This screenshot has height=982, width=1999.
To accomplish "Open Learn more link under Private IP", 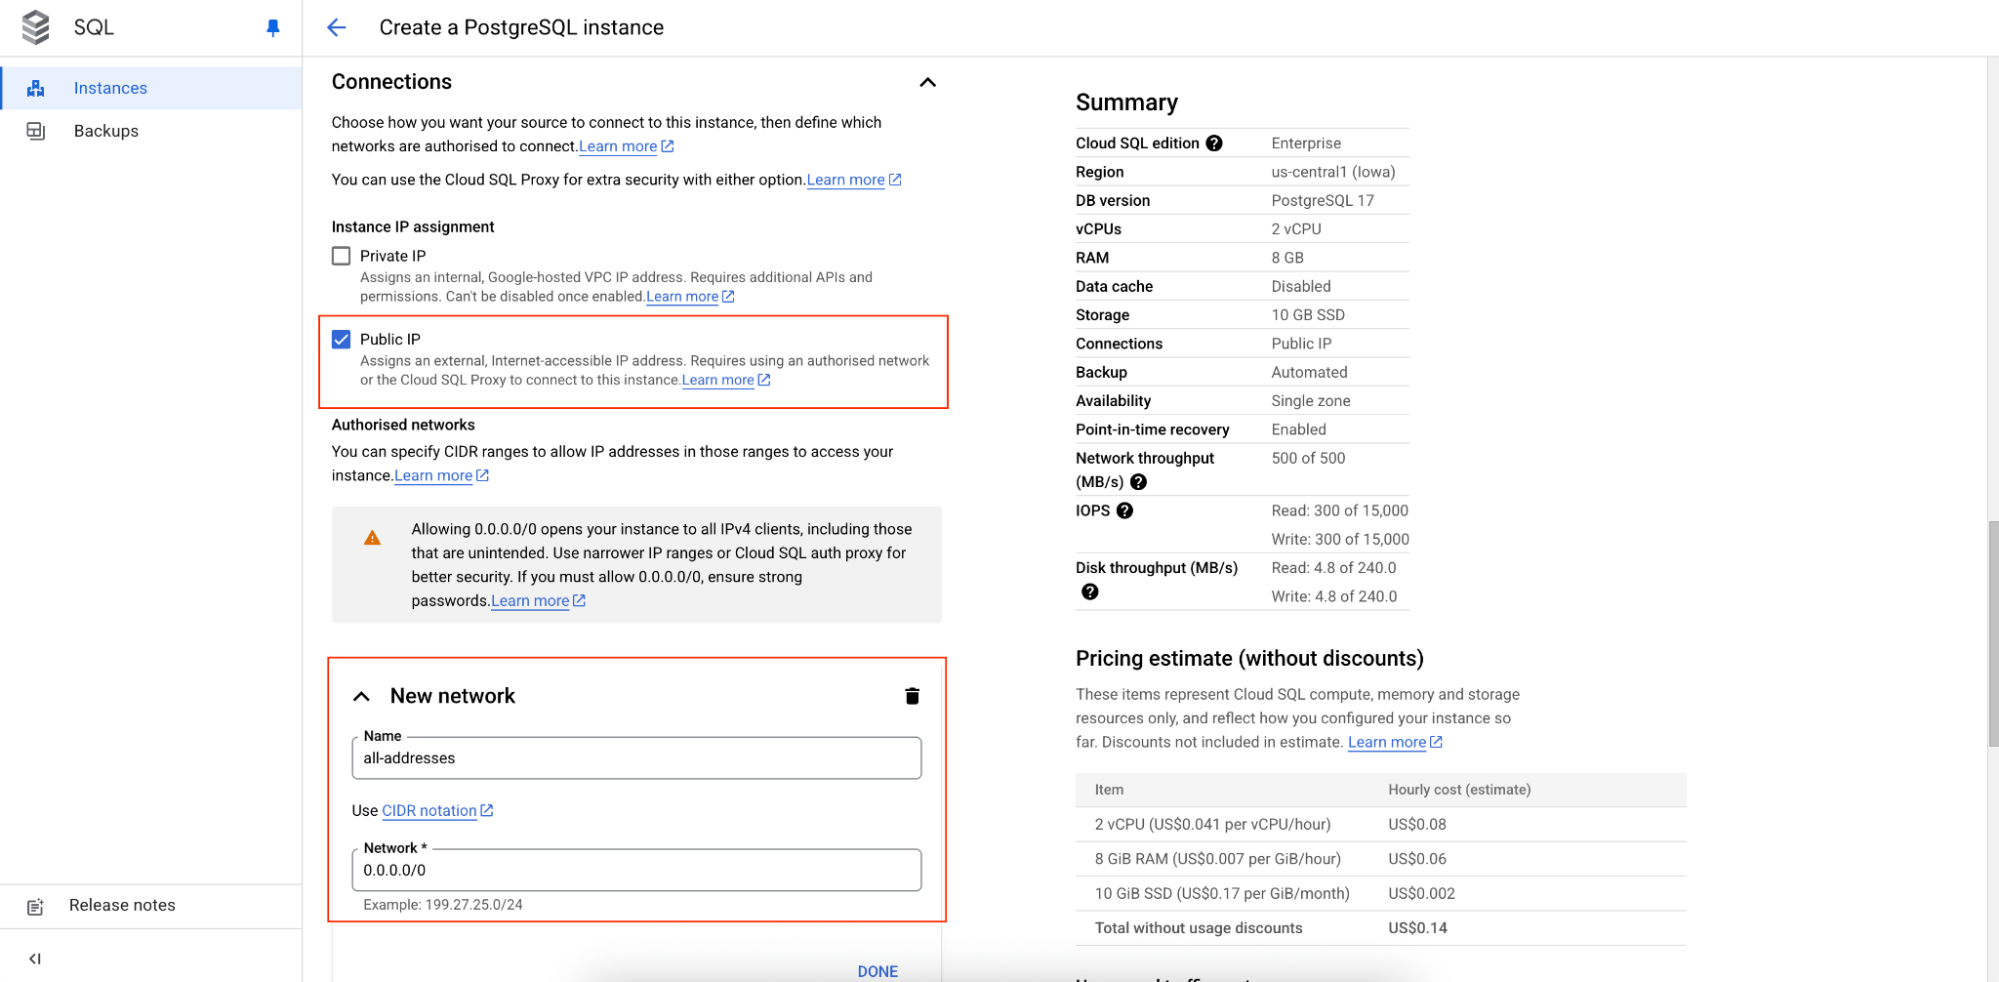I will tap(682, 297).
